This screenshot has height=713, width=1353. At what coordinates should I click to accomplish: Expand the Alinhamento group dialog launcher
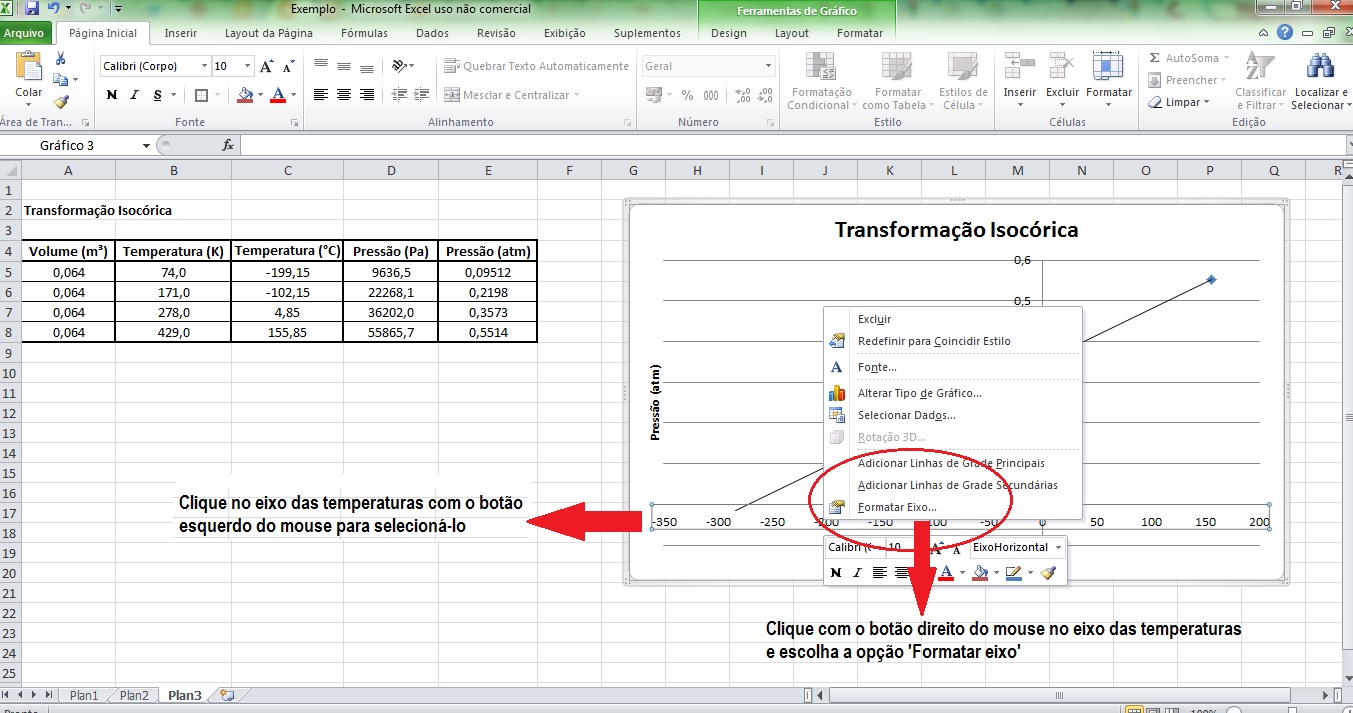(x=627, y=123)
